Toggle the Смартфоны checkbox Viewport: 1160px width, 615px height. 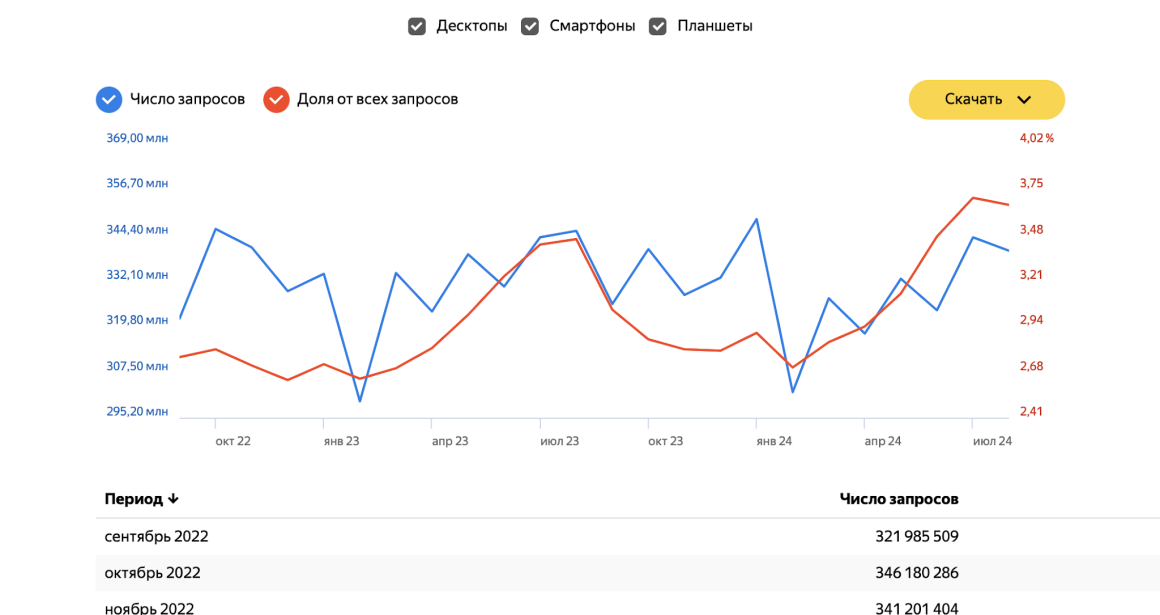click(530, 27)
